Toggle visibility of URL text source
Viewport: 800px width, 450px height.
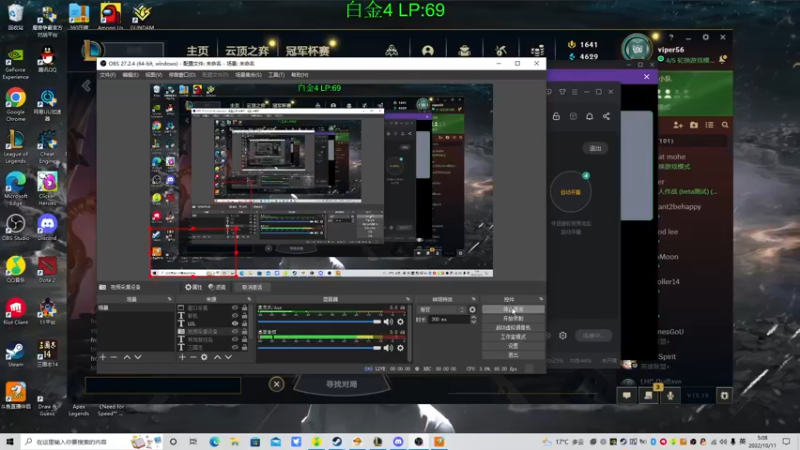[x=235, y=323]
